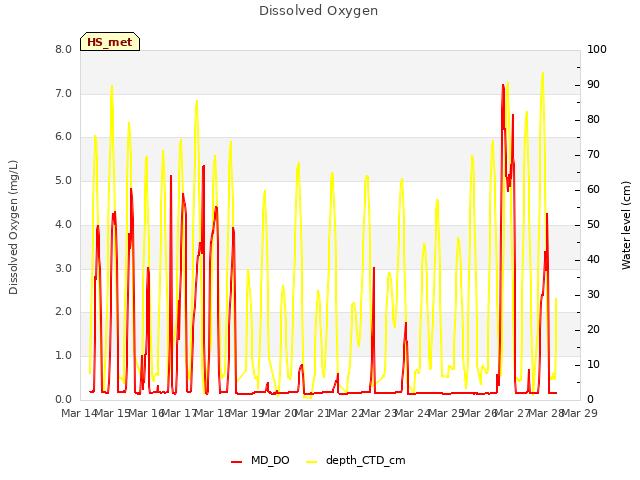The height and width of the screenshot is (480, 640).
Task: Click the 40 right axis value
Action: point(593,260)
